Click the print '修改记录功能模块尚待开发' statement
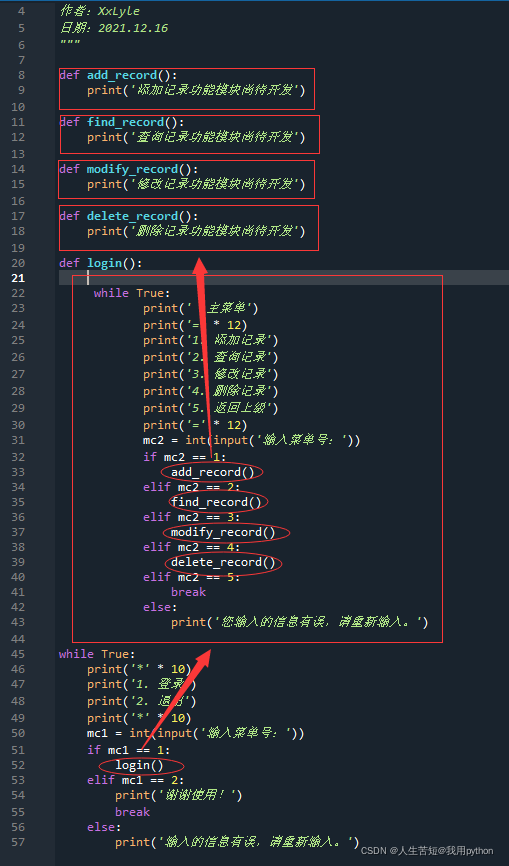509x866 pixels. 196,184
